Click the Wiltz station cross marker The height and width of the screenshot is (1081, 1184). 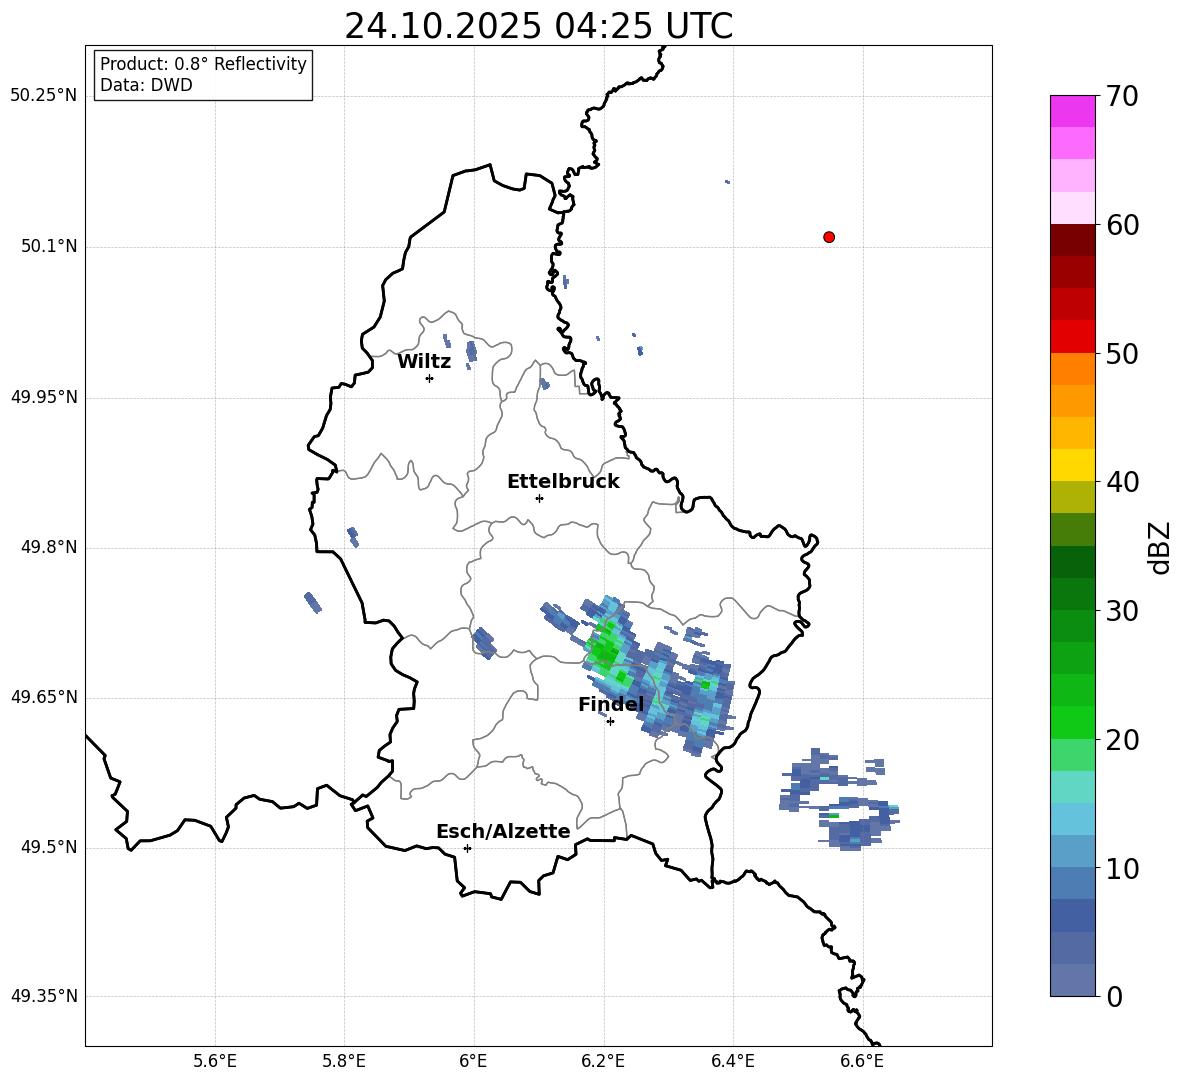tap(430, 378)
